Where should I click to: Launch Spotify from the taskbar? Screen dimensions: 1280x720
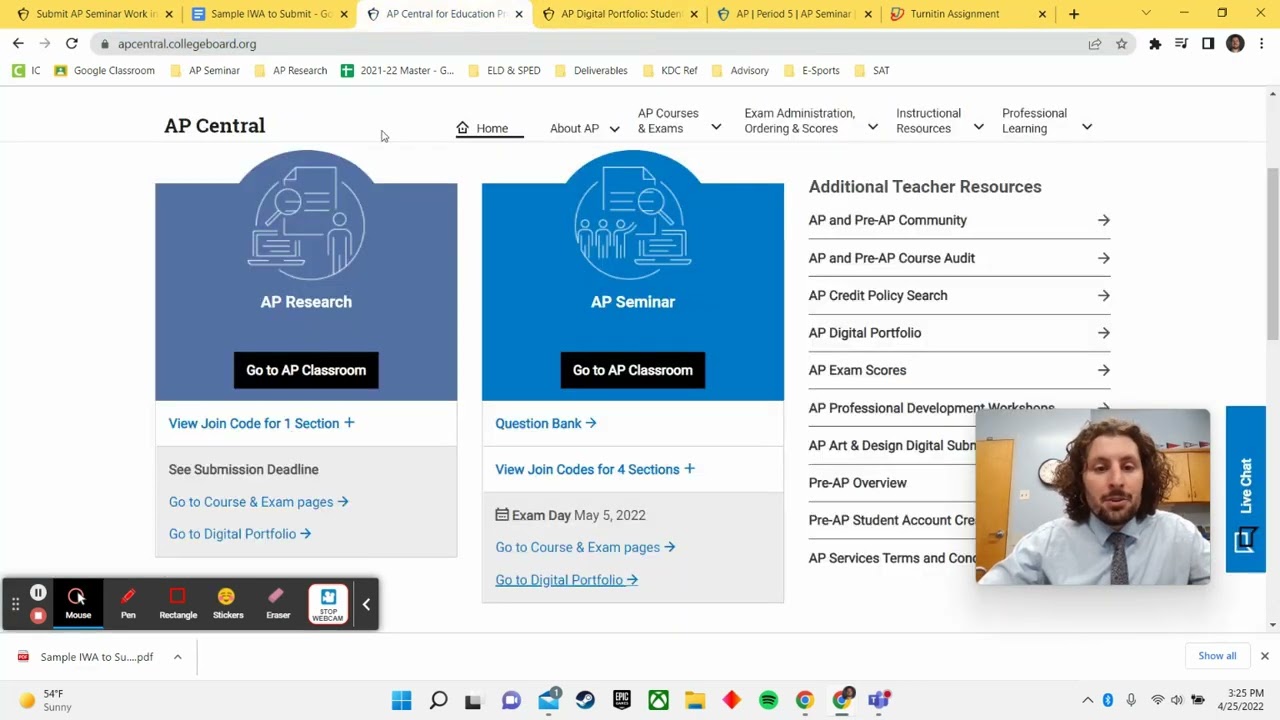(x=768, y=700)
